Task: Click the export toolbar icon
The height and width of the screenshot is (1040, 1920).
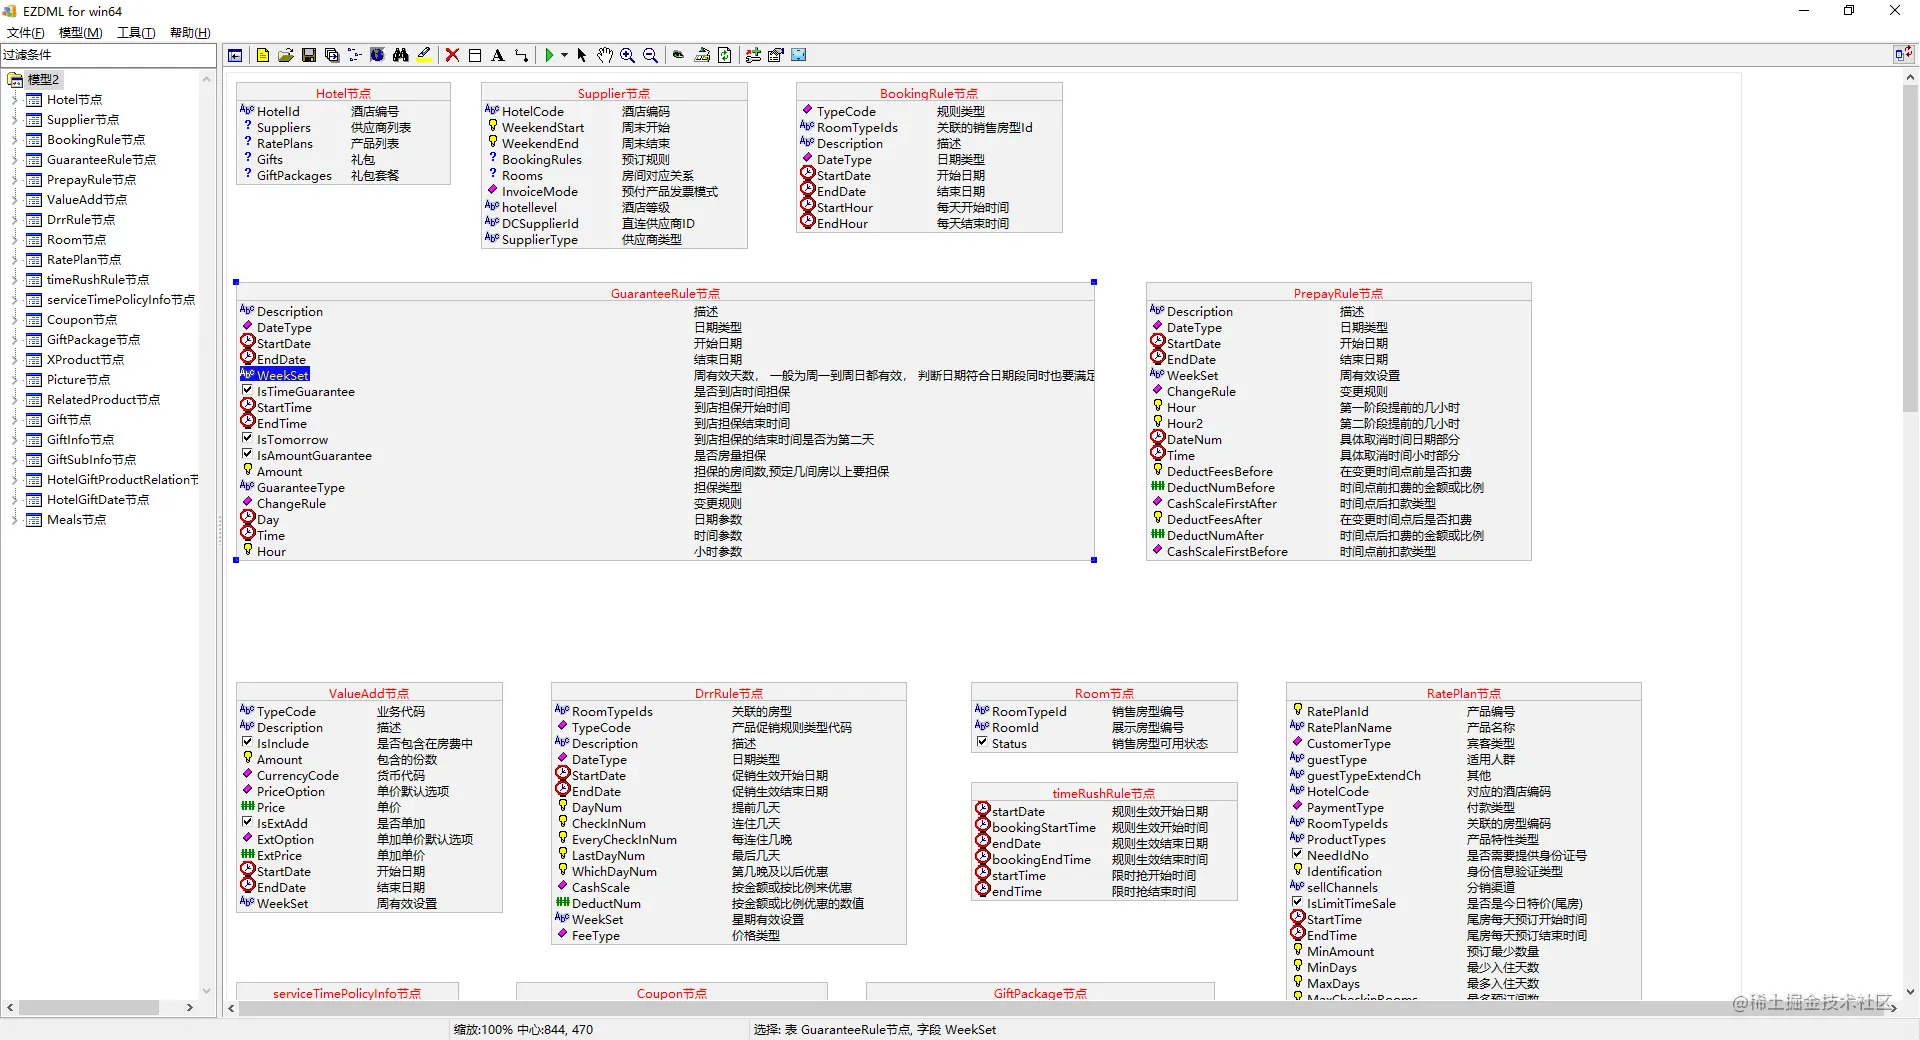Action: coord(703,55)
